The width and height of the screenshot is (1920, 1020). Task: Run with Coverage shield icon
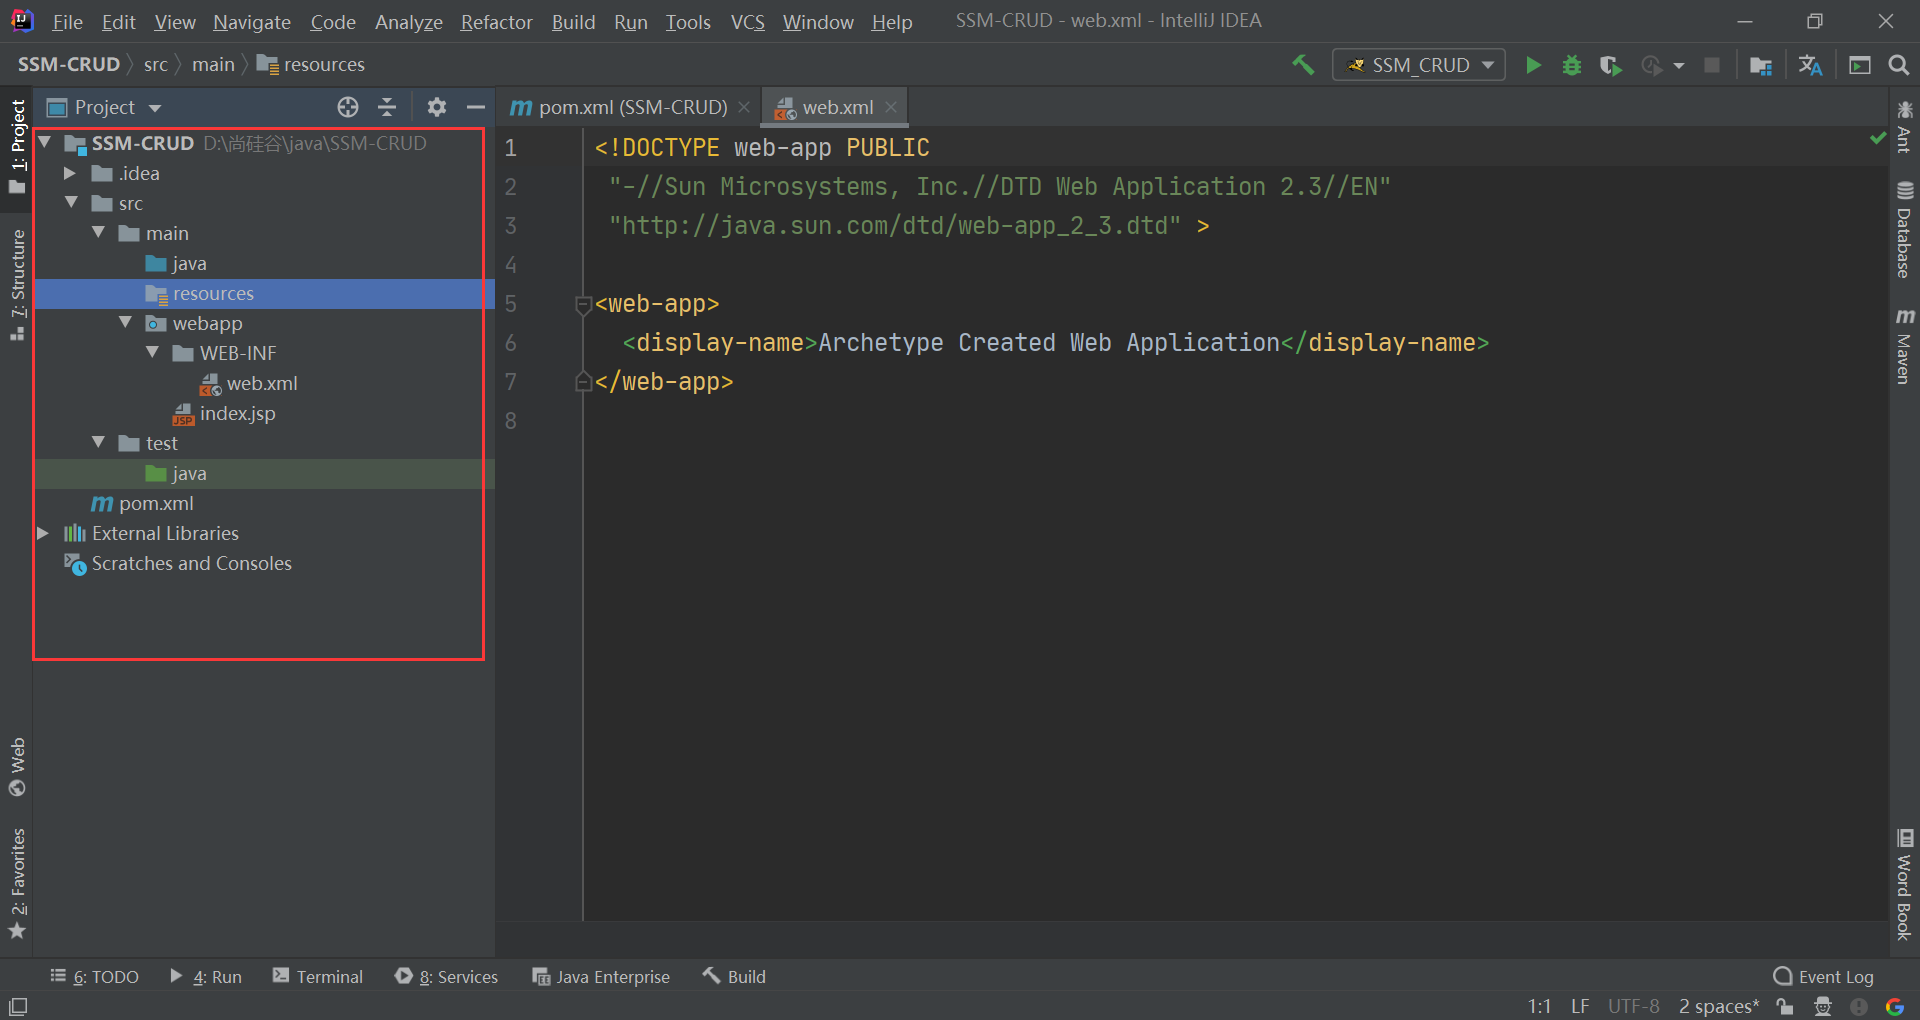1610,65
